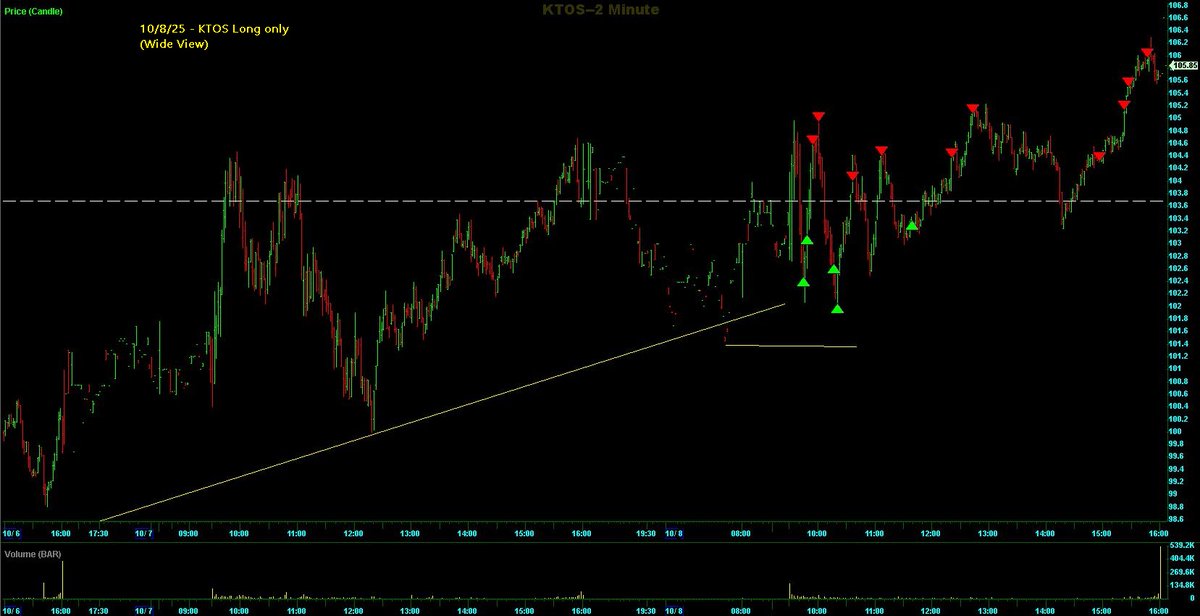
Task: Click the 539.2K volume axis label
Action: [x=1182, y=544]
